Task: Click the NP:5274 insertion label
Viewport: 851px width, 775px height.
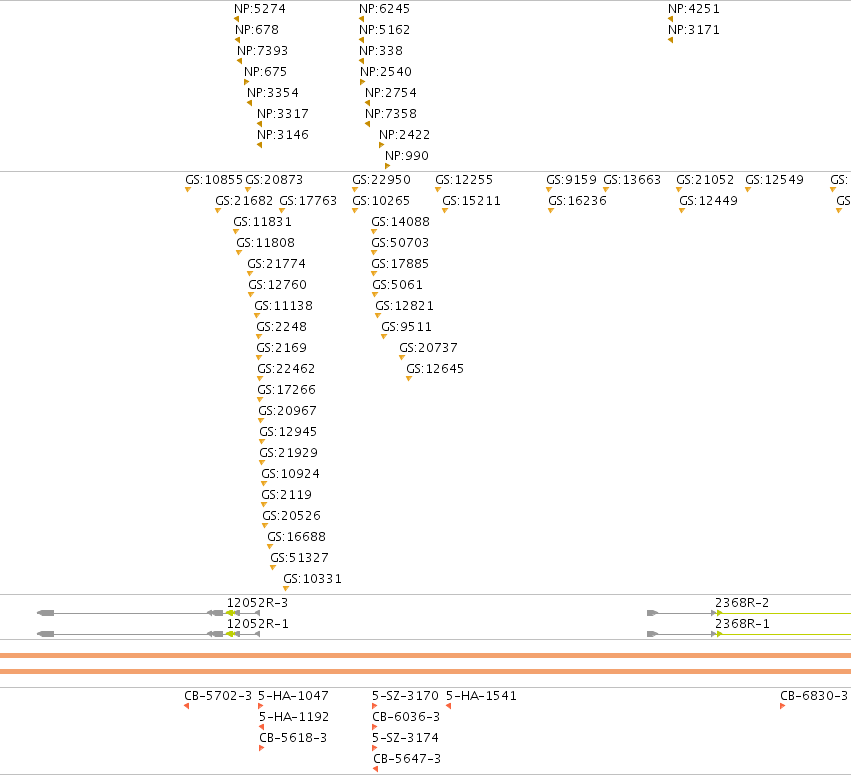Action: 259,9
